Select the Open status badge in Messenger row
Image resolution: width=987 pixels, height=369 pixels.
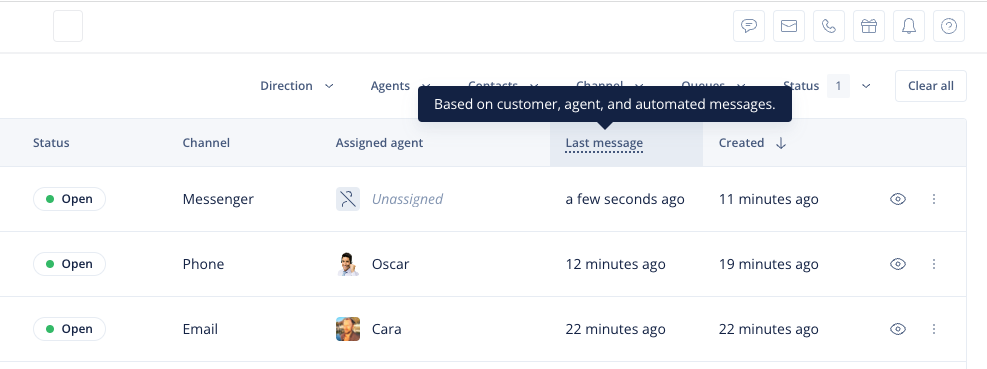pyautogui.click(x=69, y=199)
